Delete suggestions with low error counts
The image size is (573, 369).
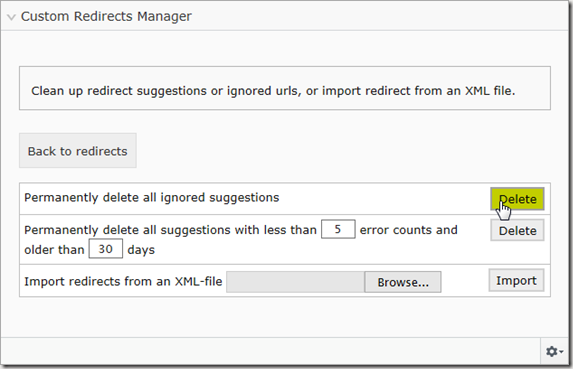click(517, 231)
